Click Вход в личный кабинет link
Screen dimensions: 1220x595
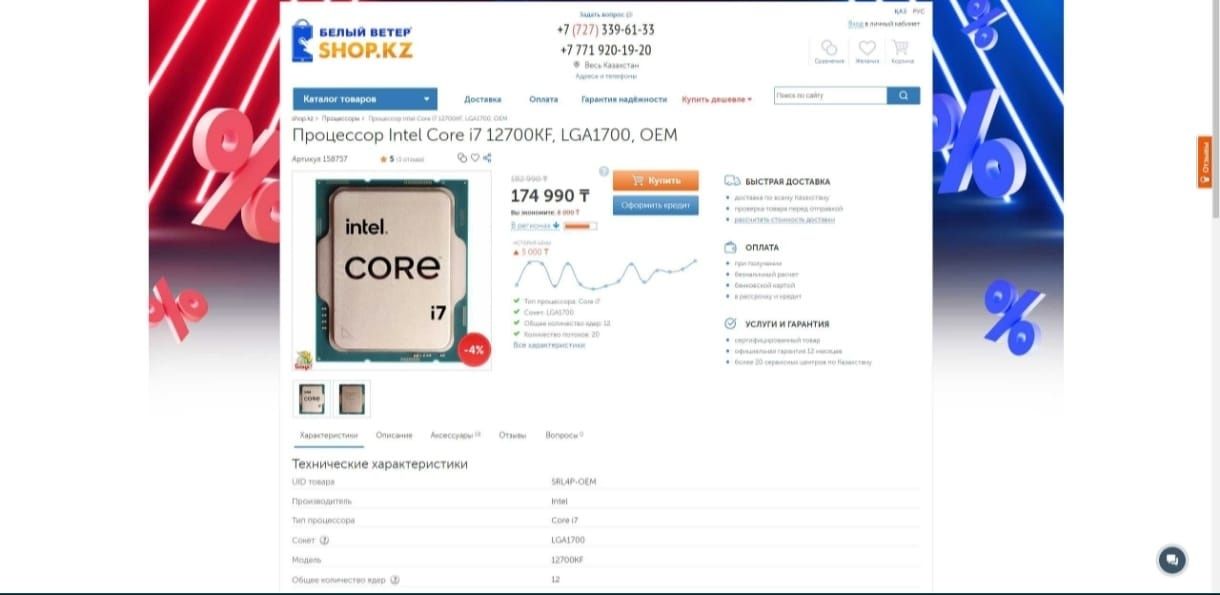point(884,23)
